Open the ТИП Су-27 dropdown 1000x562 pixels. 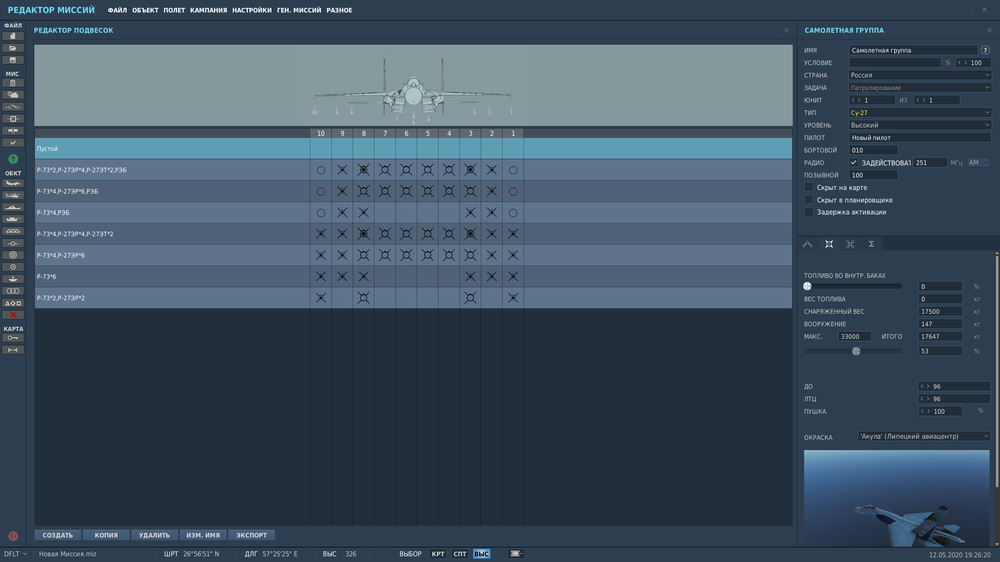point(920,112)
